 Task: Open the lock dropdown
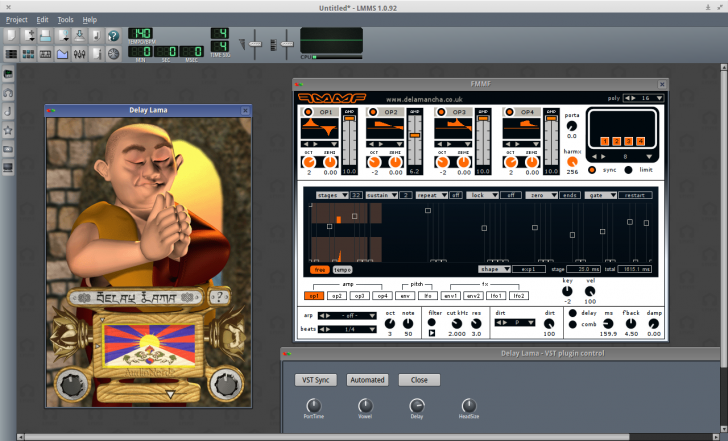(x=482, y=195)
